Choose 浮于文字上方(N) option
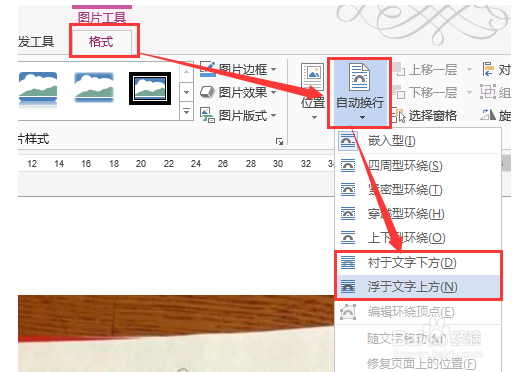This screenshot has height=372, width=512. click(418, 287)
